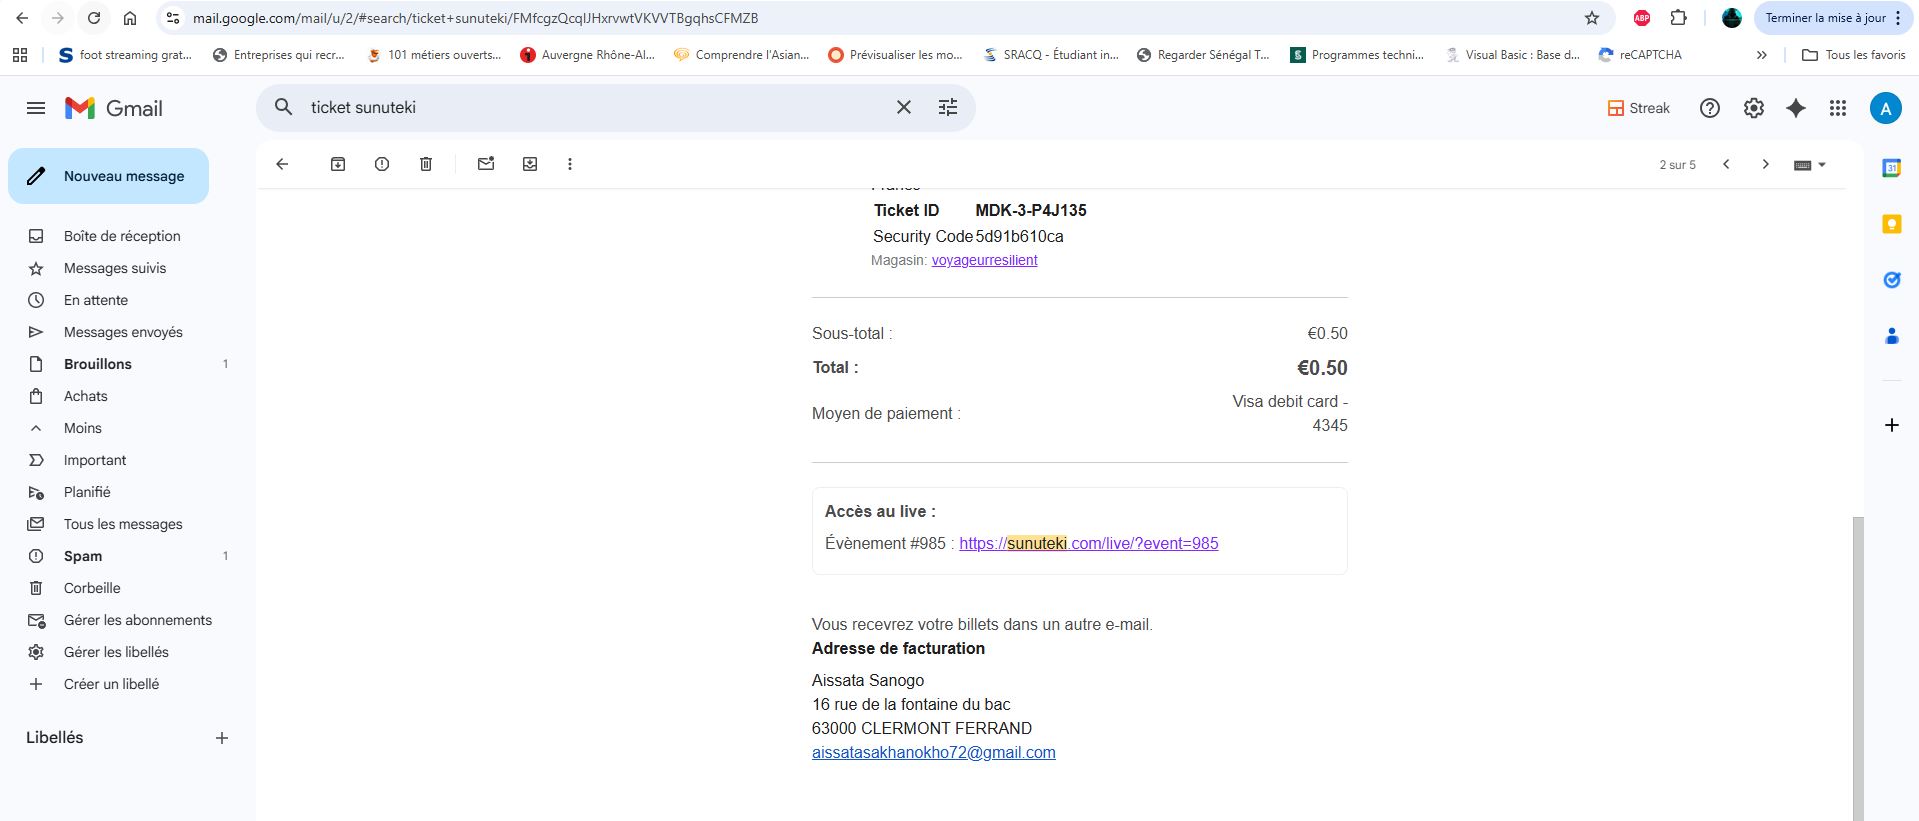Toggle the main menu hamburger
This screenshot has width=1919, height=821.
pos(36,108)
